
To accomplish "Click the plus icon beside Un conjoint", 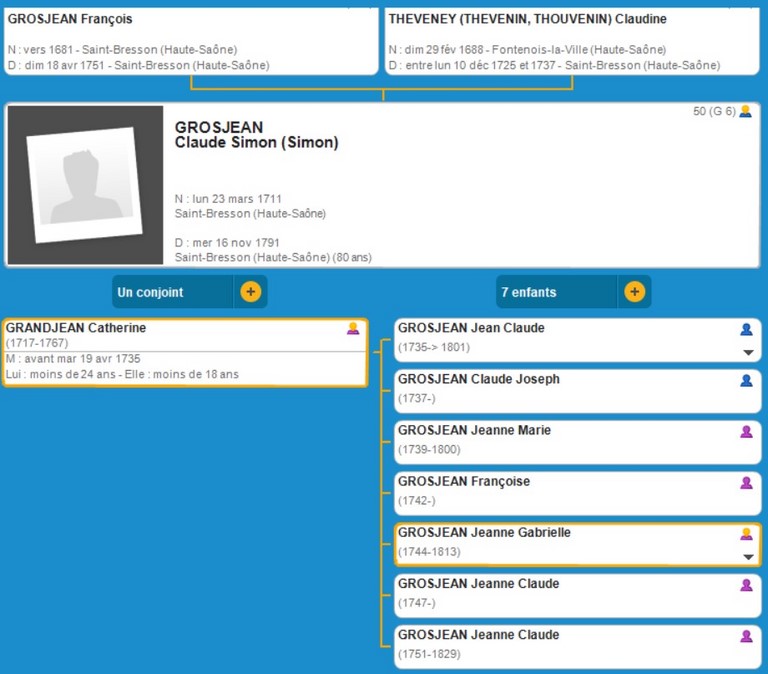I will (x=250, y=292).
